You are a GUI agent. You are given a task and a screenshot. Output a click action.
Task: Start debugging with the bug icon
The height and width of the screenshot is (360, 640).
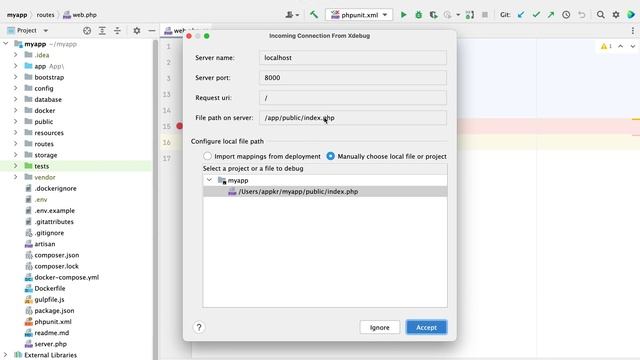pos(418,15)
